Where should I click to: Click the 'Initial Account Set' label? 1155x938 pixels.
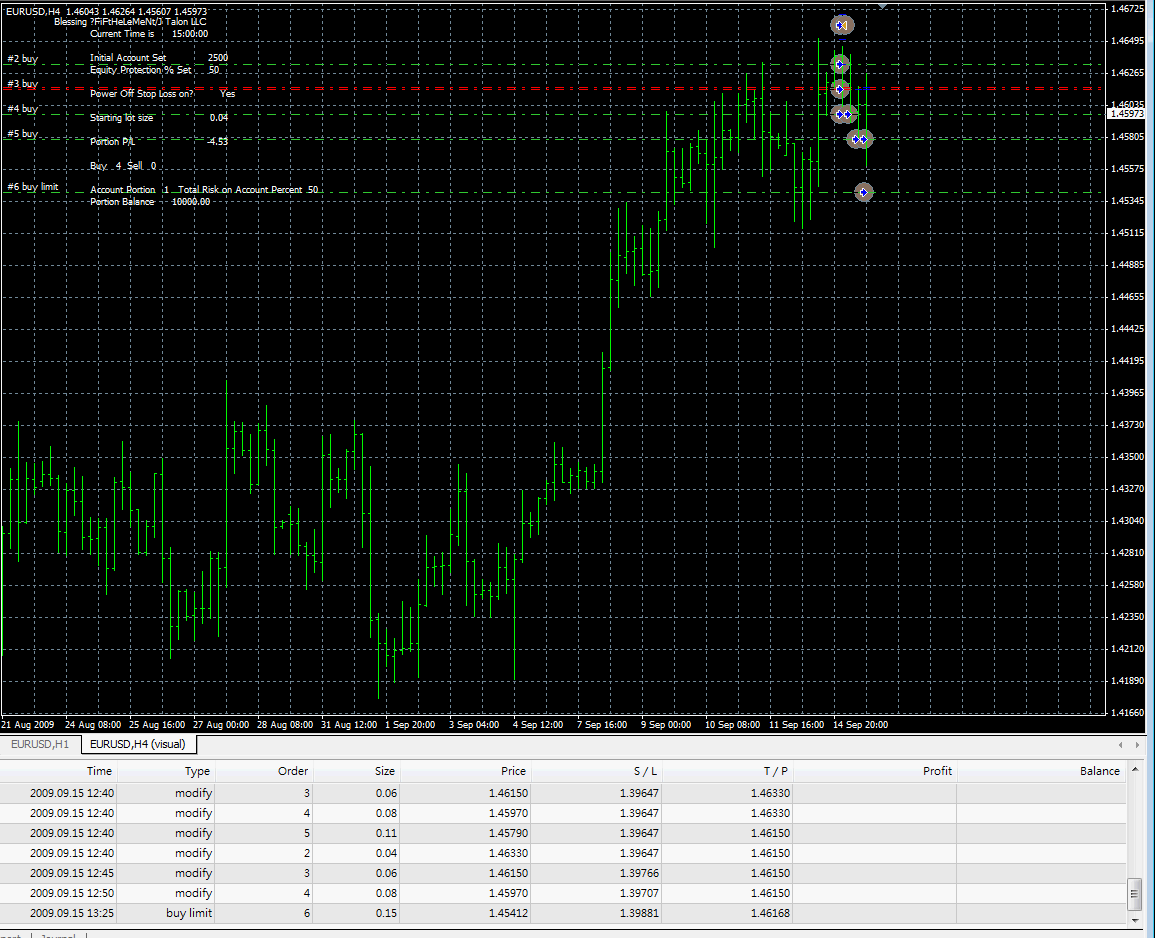click(128, 57)
